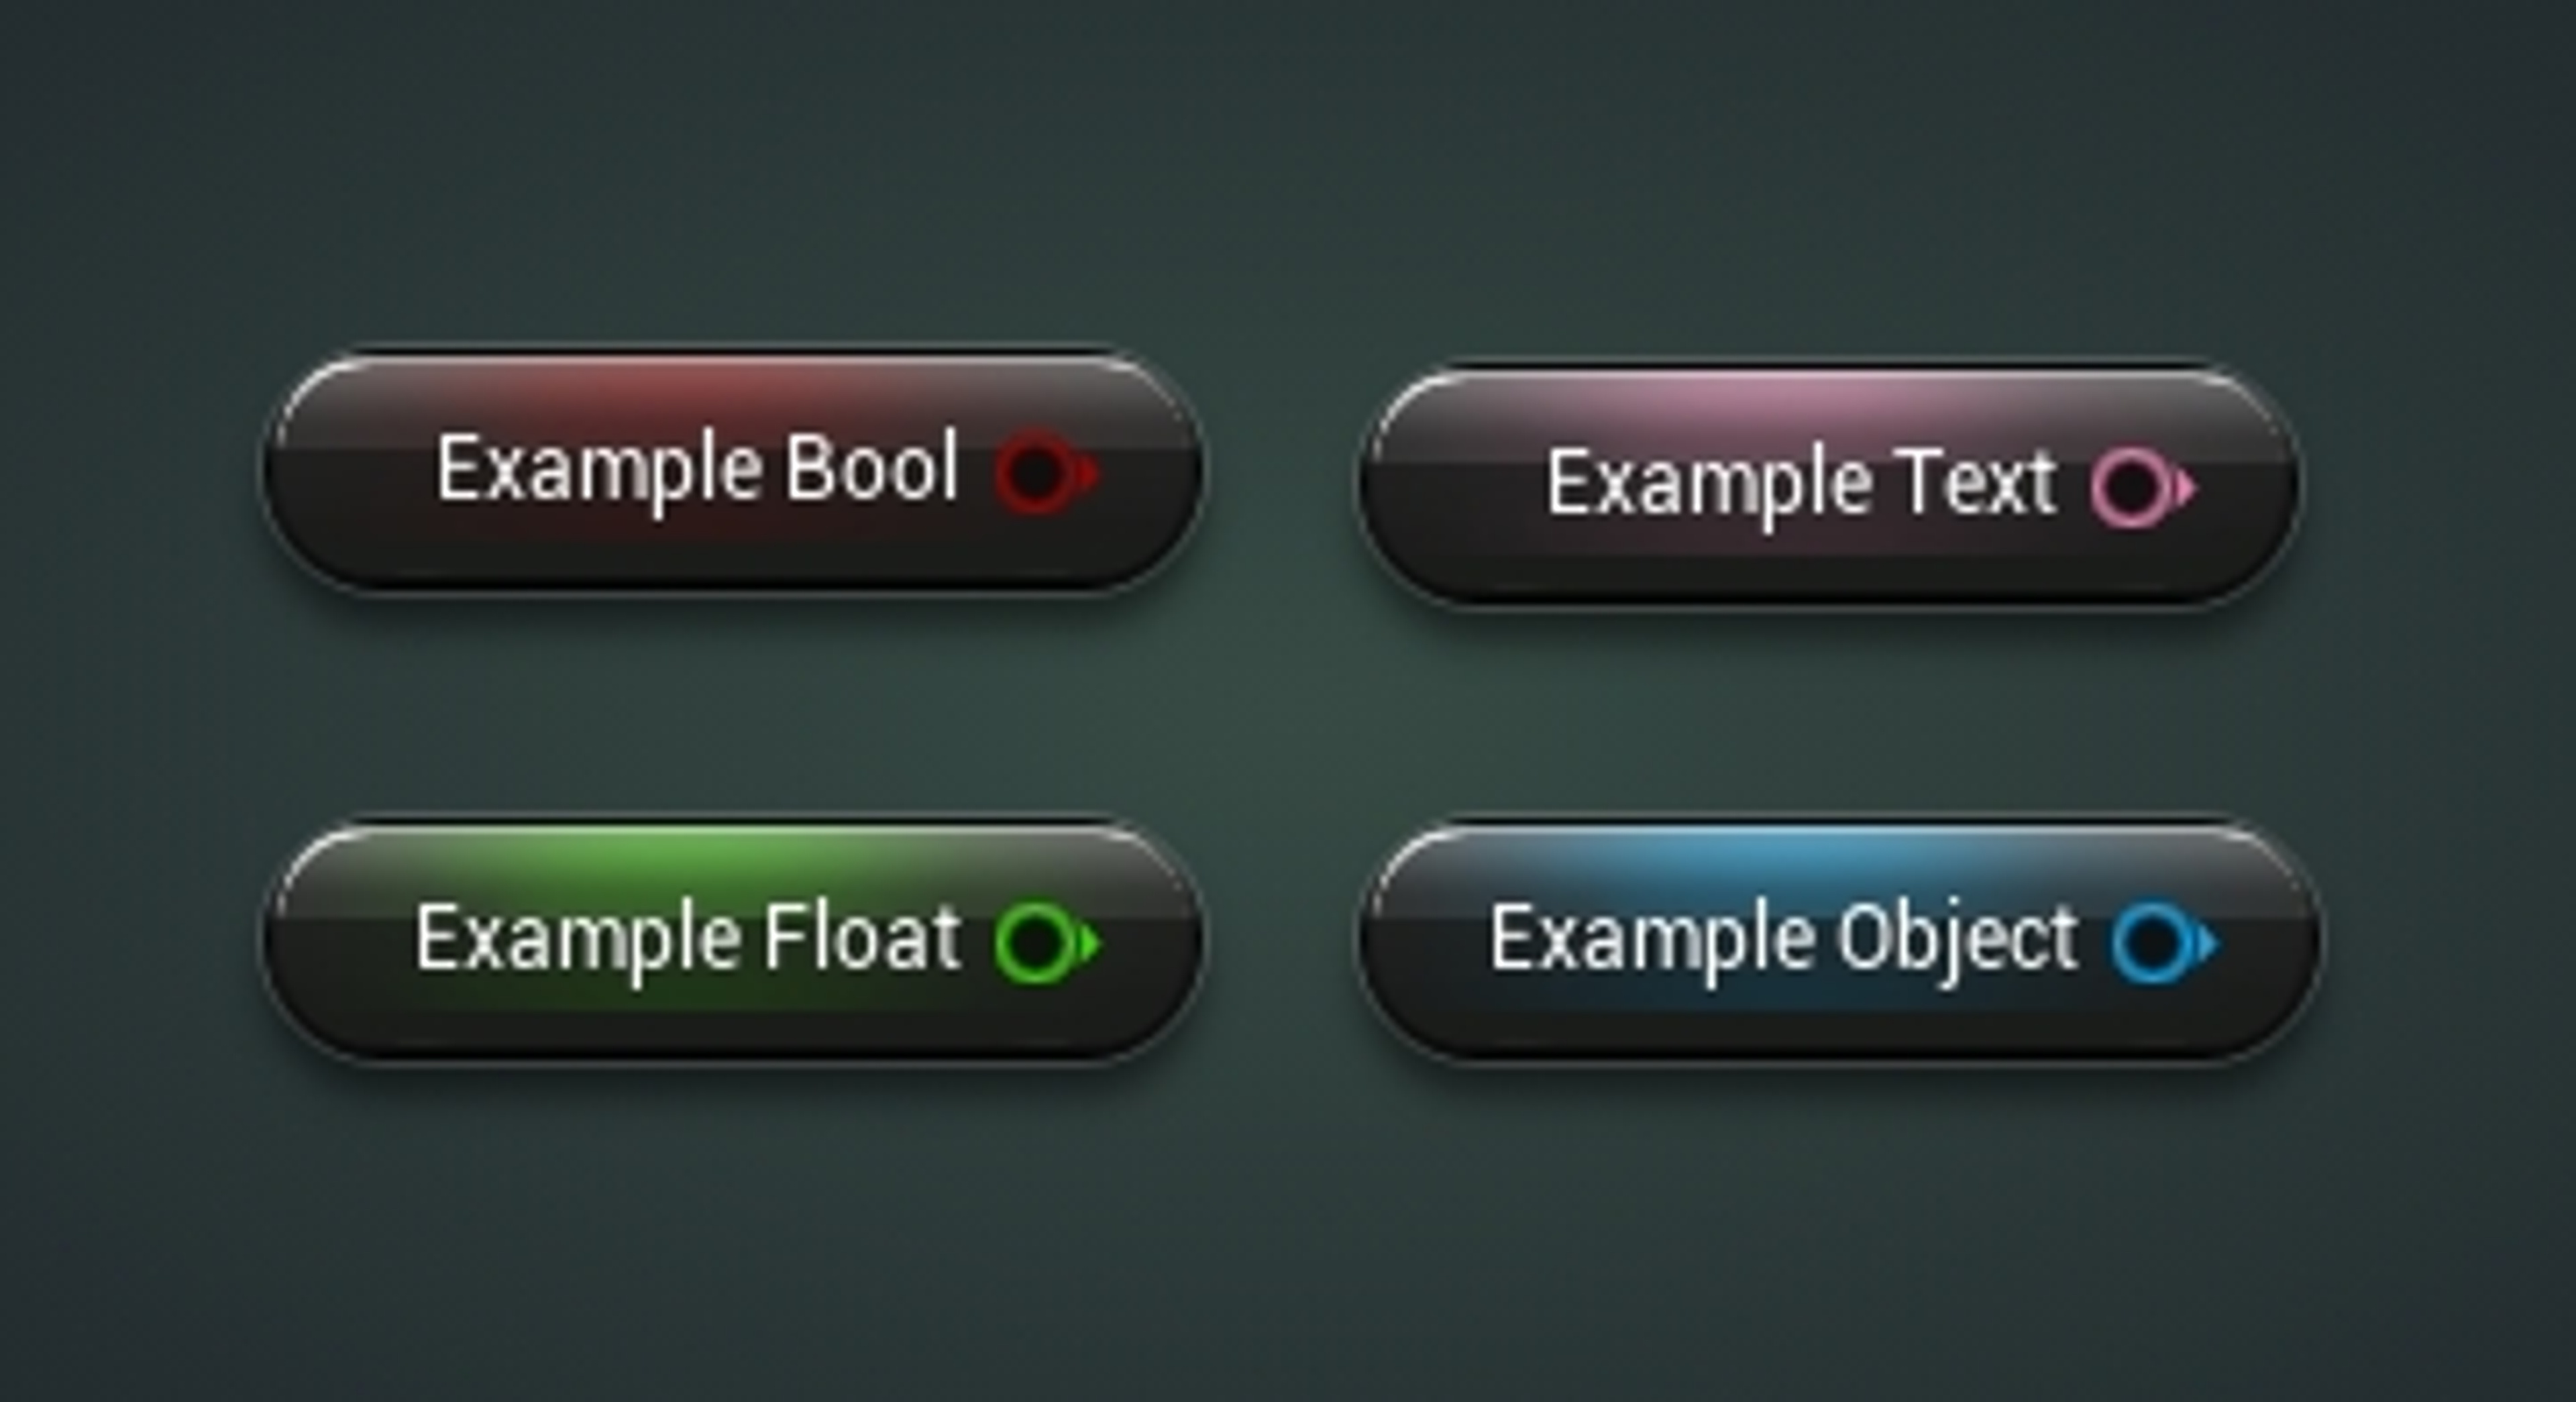Image resolution: width=2576 pixels, height=1402 pixels.
Task: Click the blue Example Object output pin
Action: coord(2156,942)
